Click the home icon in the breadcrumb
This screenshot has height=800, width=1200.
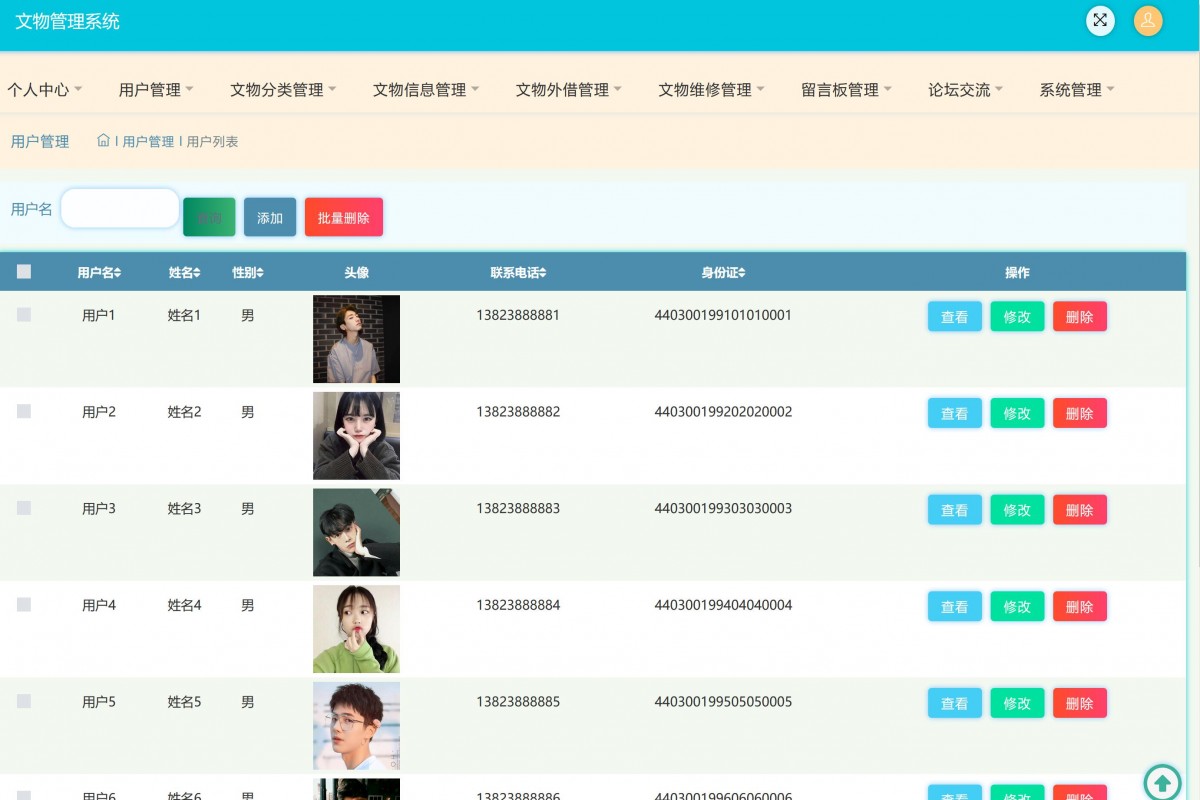point(103,140)
